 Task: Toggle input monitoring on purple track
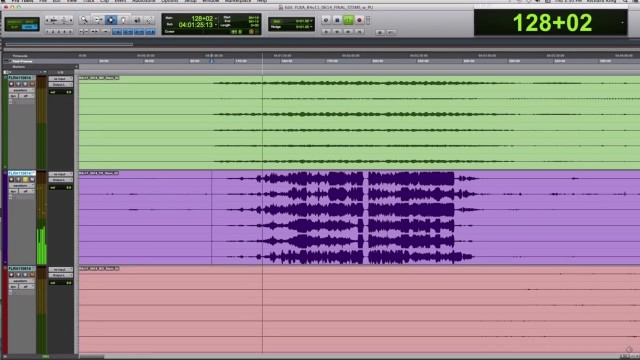[x=18, y=180]
